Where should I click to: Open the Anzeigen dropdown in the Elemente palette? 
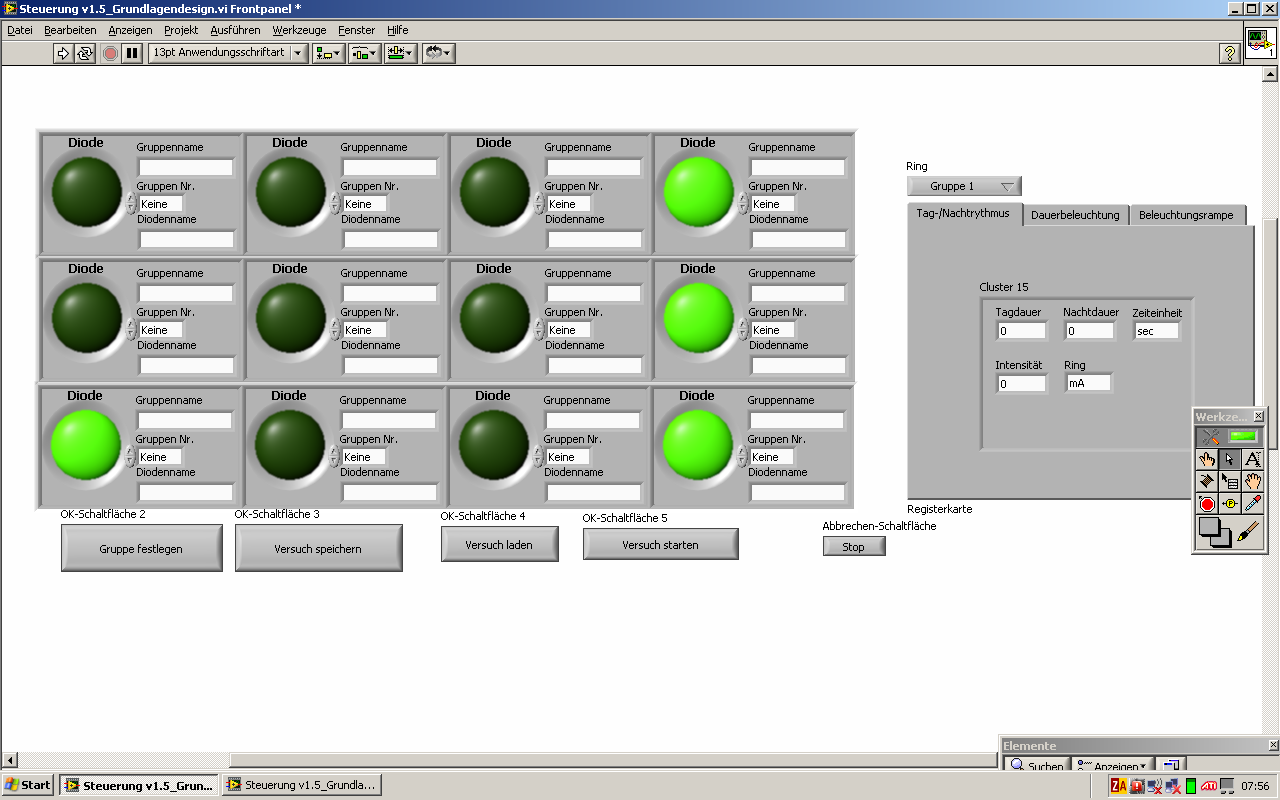1111,767
